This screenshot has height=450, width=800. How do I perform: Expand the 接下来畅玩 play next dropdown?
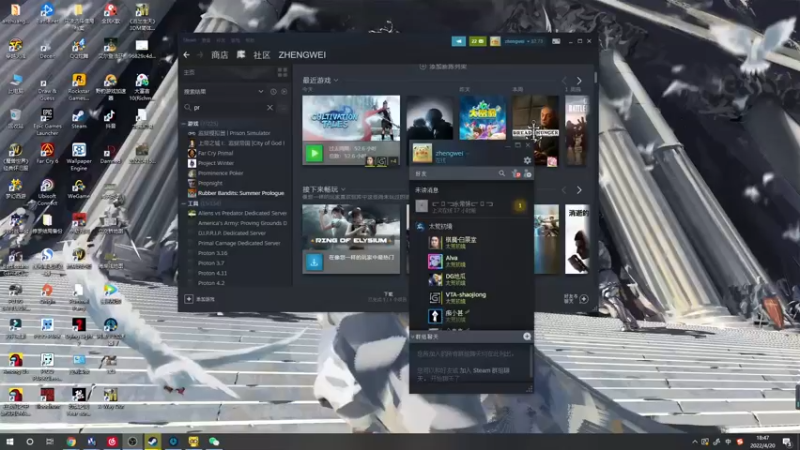343,189
